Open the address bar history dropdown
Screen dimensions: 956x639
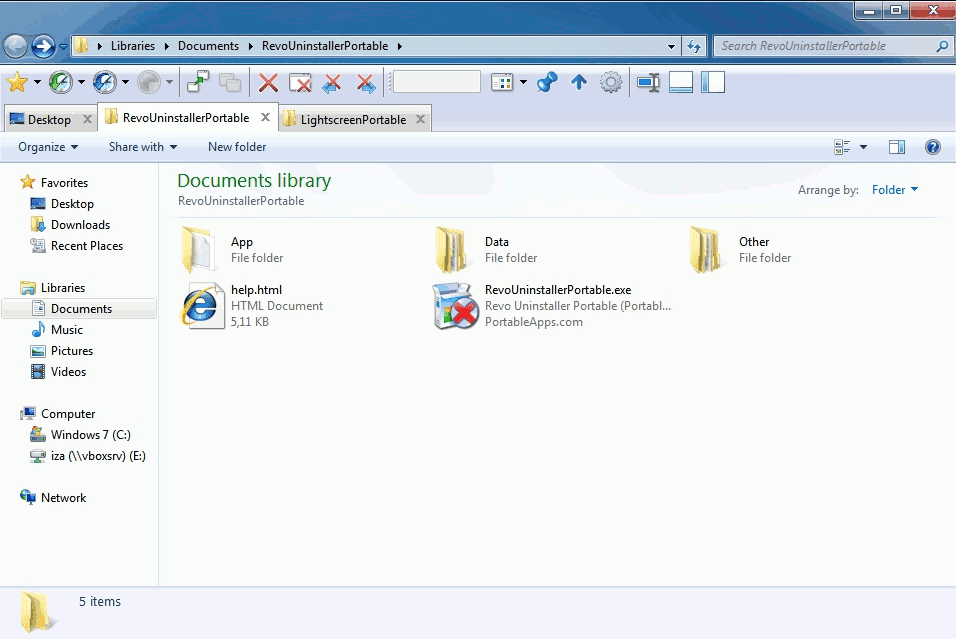pos(671,46)
